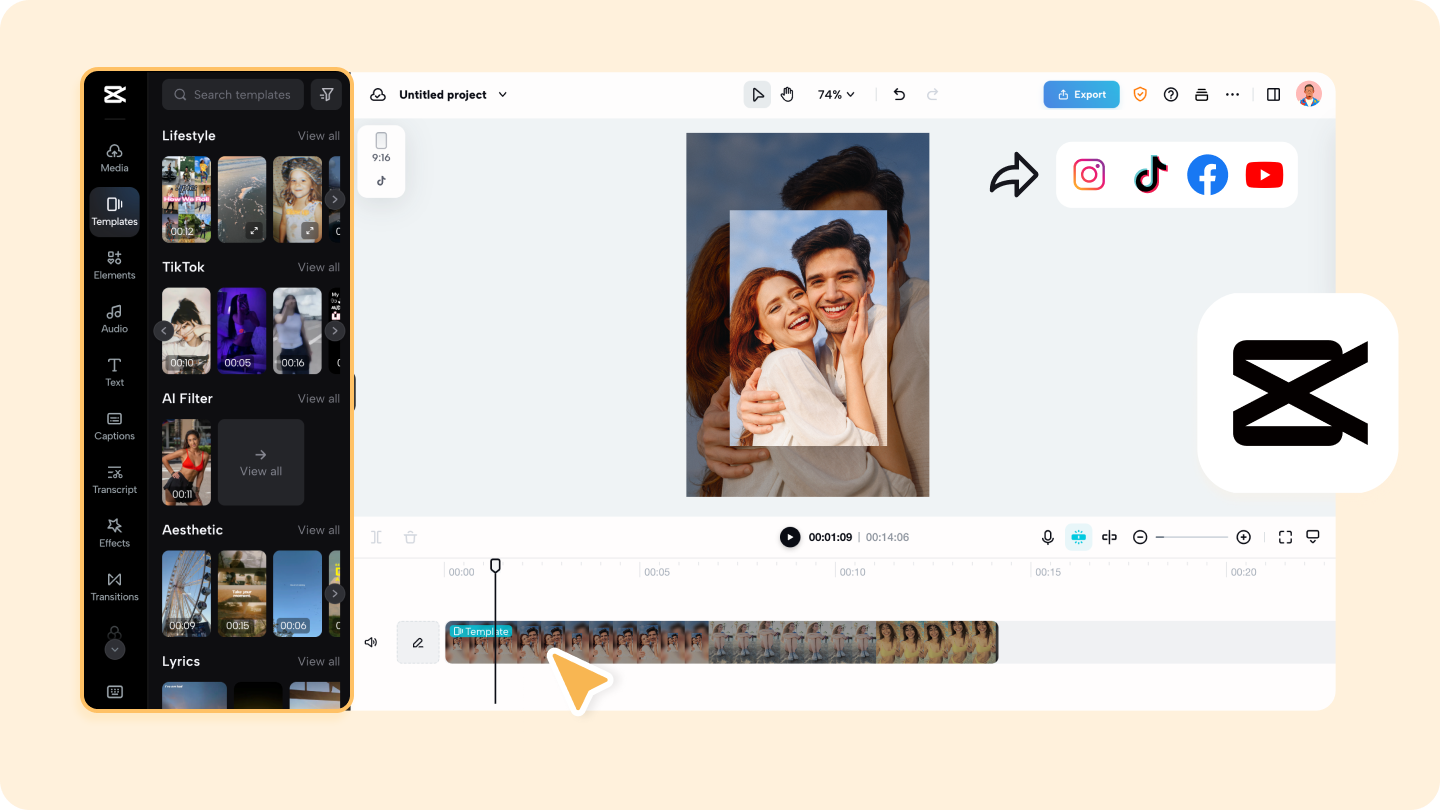1440x810 pixels.
Task: Focus the Search templates field
Action: (x=233, y=95)
